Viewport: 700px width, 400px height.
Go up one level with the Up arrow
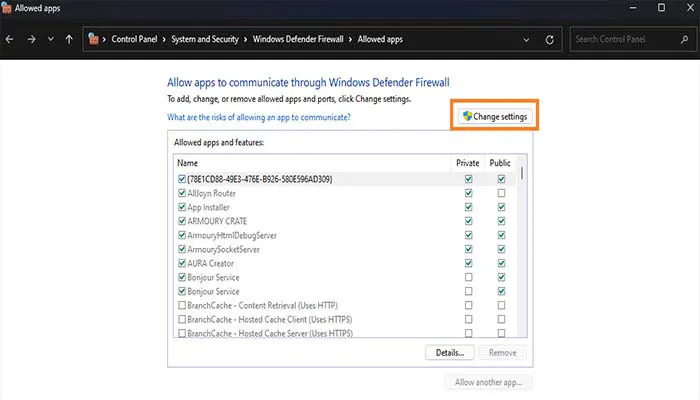pos(69,39)
